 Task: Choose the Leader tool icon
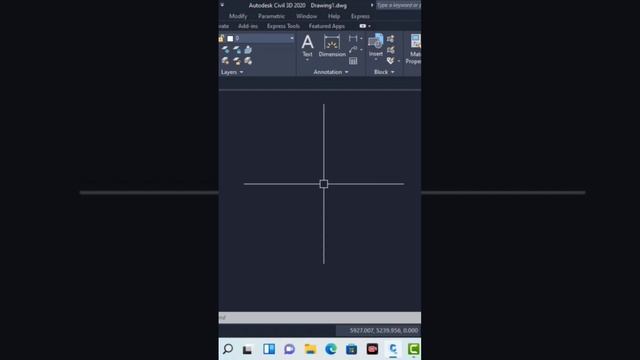pyautogui.click(x=353, y=50)
